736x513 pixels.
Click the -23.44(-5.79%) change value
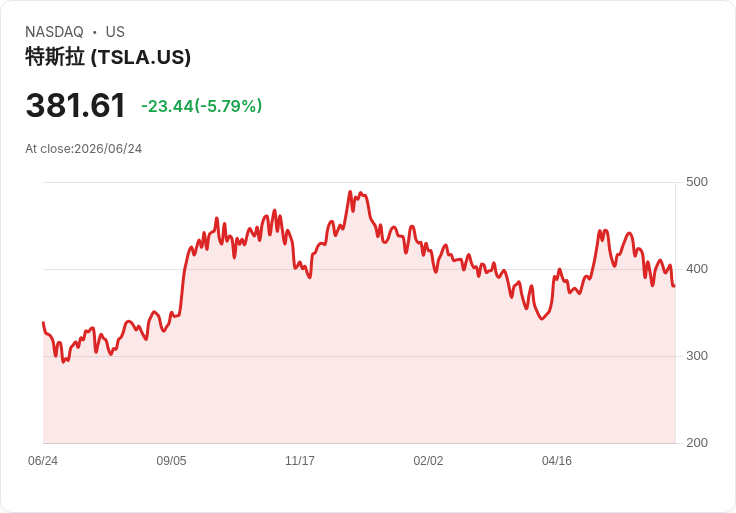tap(201, 106)
